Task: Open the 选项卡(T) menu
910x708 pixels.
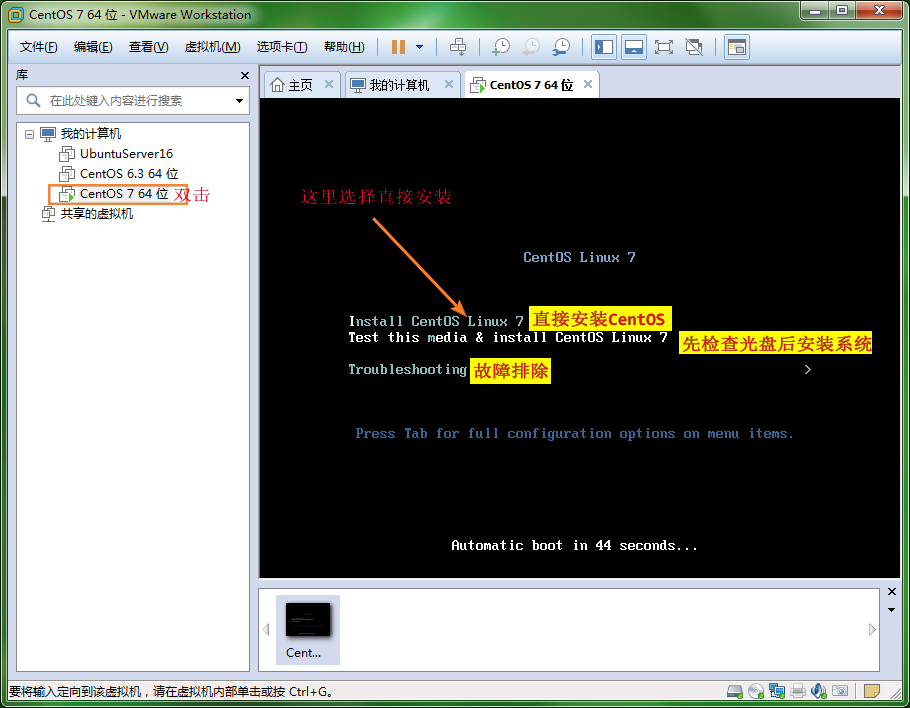Action: click(x=282, y=47)
